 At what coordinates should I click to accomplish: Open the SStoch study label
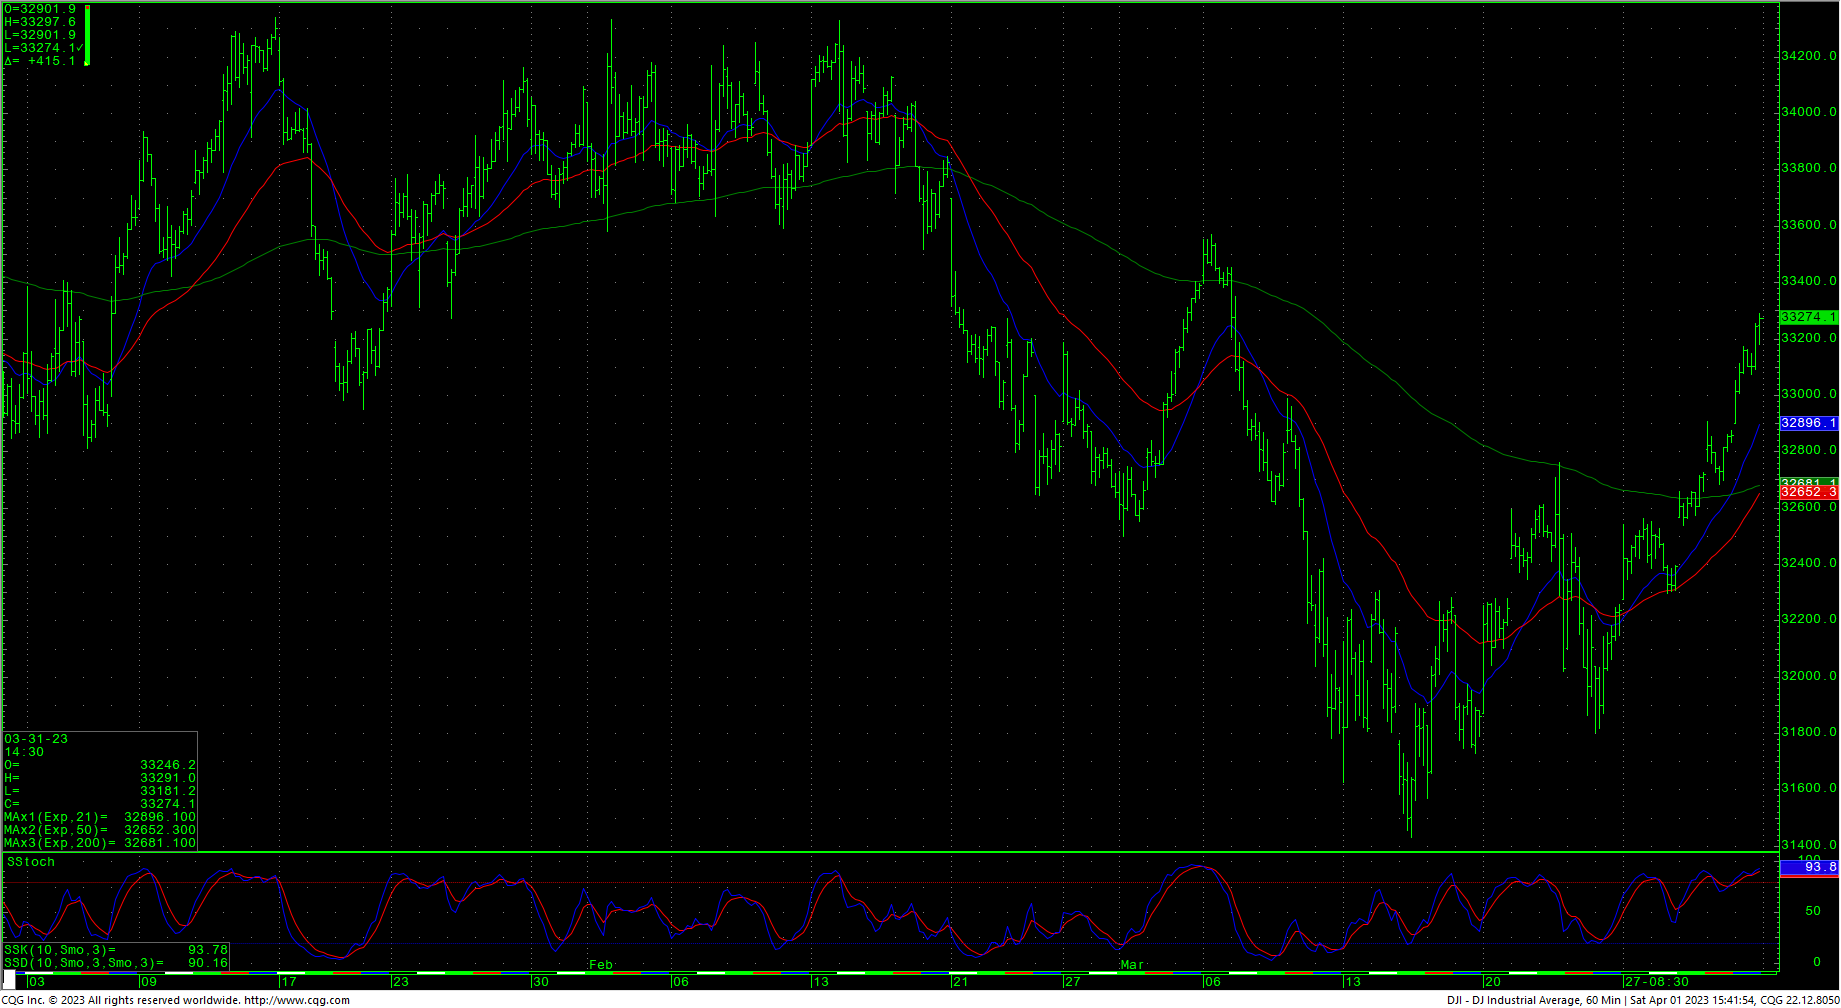(31, 862)
